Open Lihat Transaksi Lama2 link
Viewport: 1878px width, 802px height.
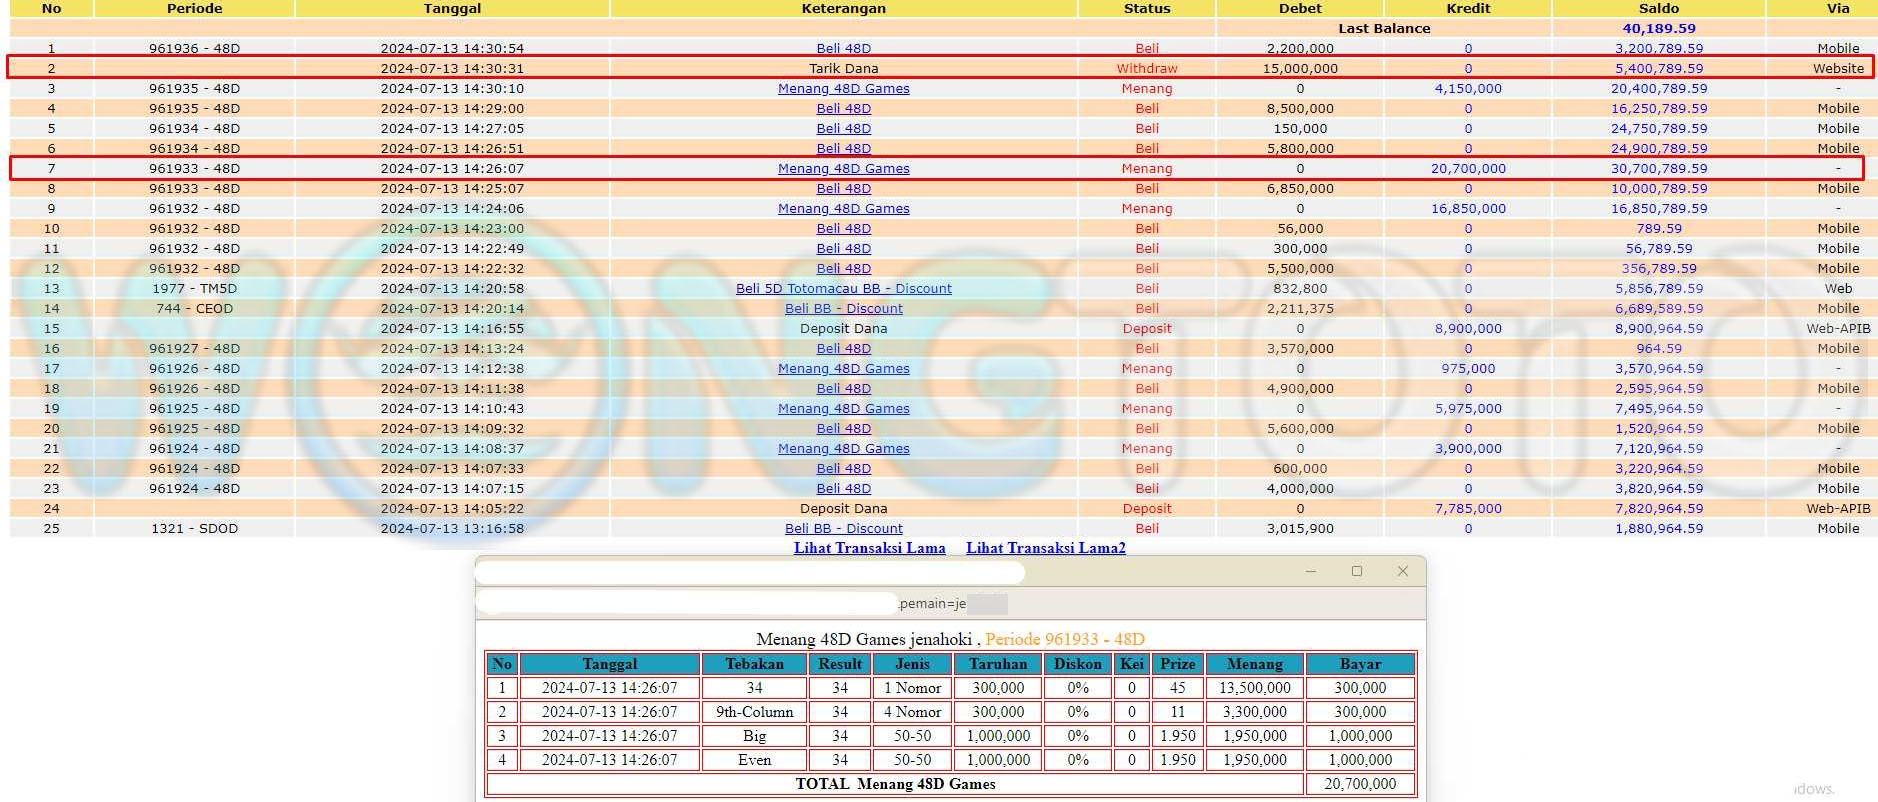pos(1045,548)
